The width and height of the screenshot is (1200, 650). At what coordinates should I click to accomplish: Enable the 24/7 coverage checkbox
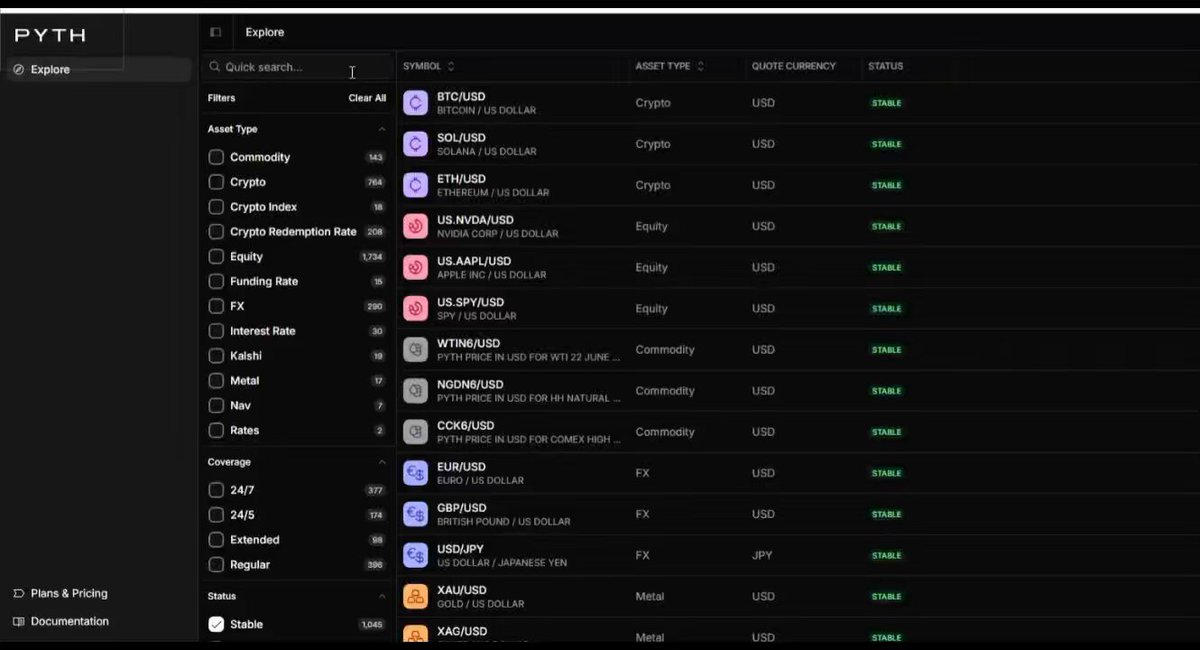pos(216,490)
